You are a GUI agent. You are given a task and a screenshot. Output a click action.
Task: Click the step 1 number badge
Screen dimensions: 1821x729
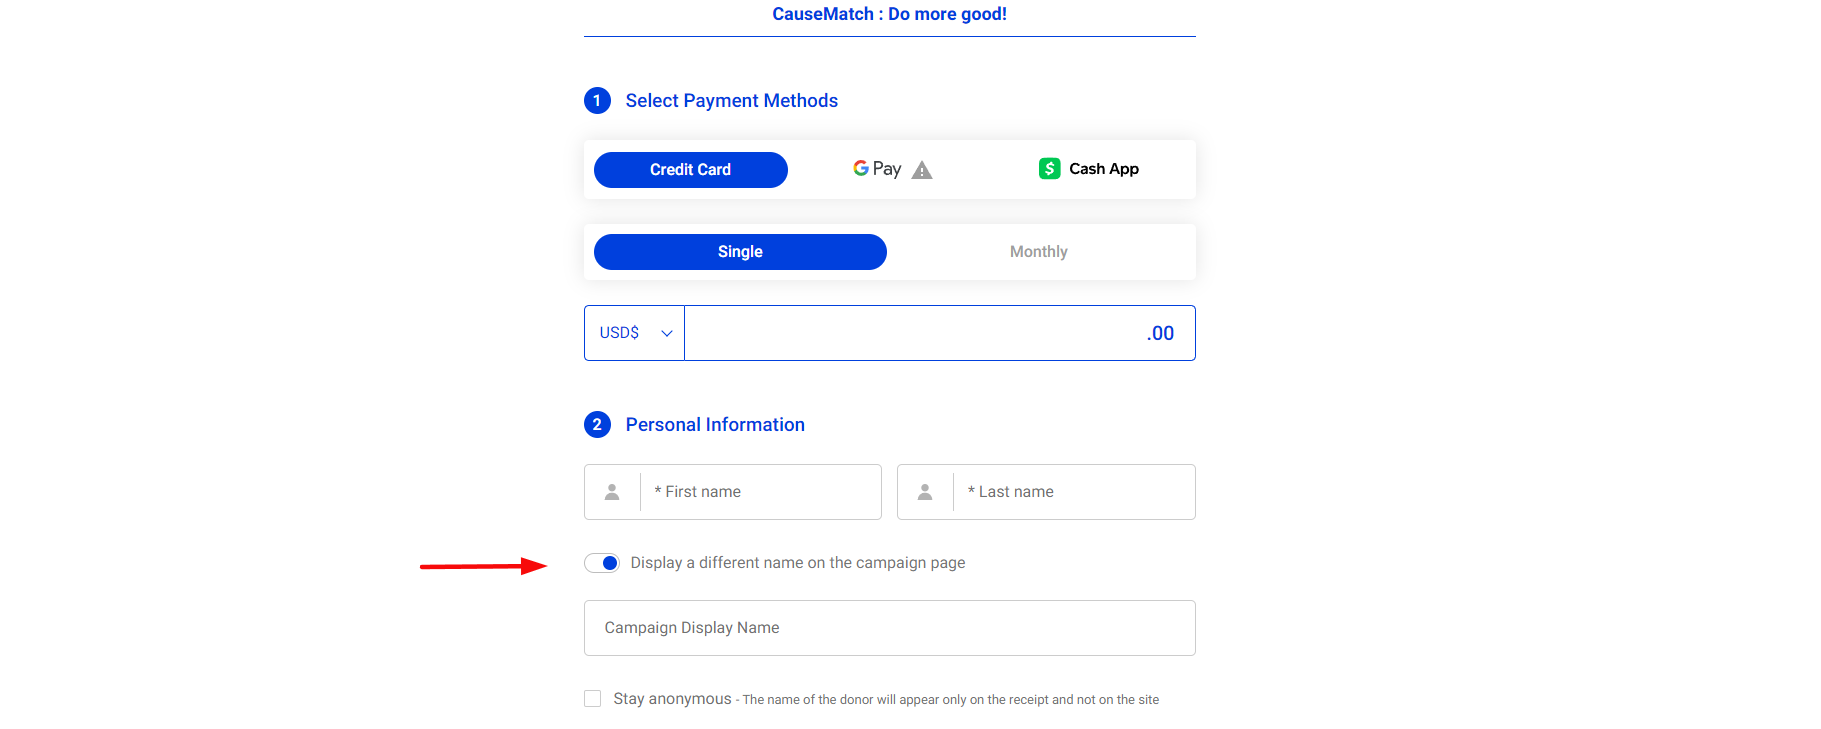597,101
